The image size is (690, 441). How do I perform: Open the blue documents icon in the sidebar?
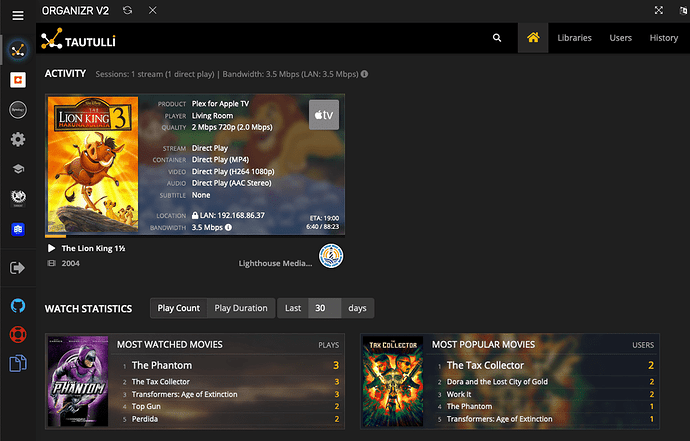pyautogui.click(x=18, y=364)
